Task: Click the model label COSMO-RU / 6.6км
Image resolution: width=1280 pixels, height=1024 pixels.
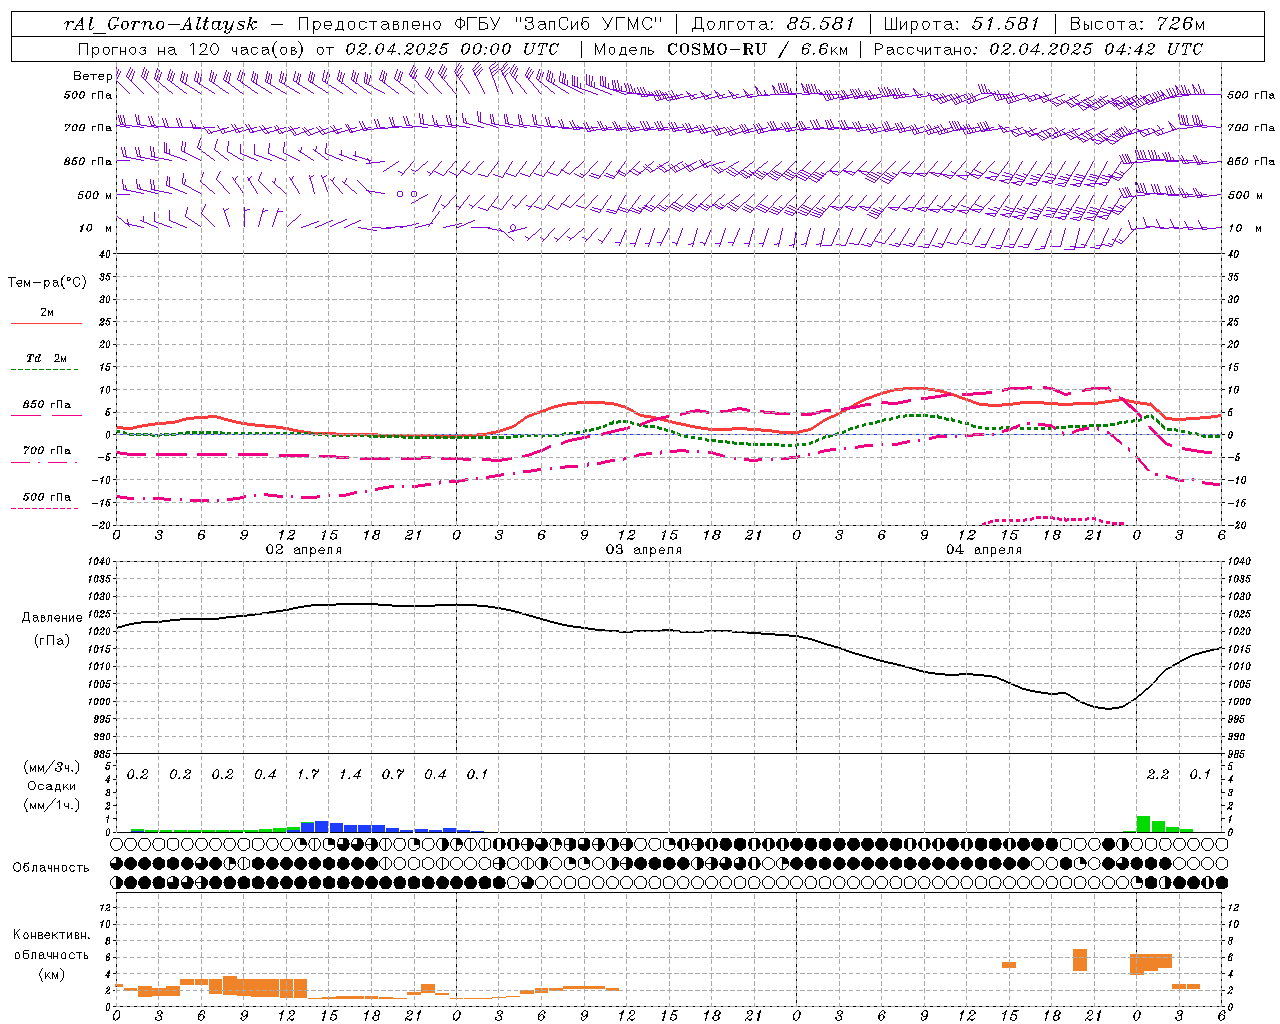Action: 758,49
